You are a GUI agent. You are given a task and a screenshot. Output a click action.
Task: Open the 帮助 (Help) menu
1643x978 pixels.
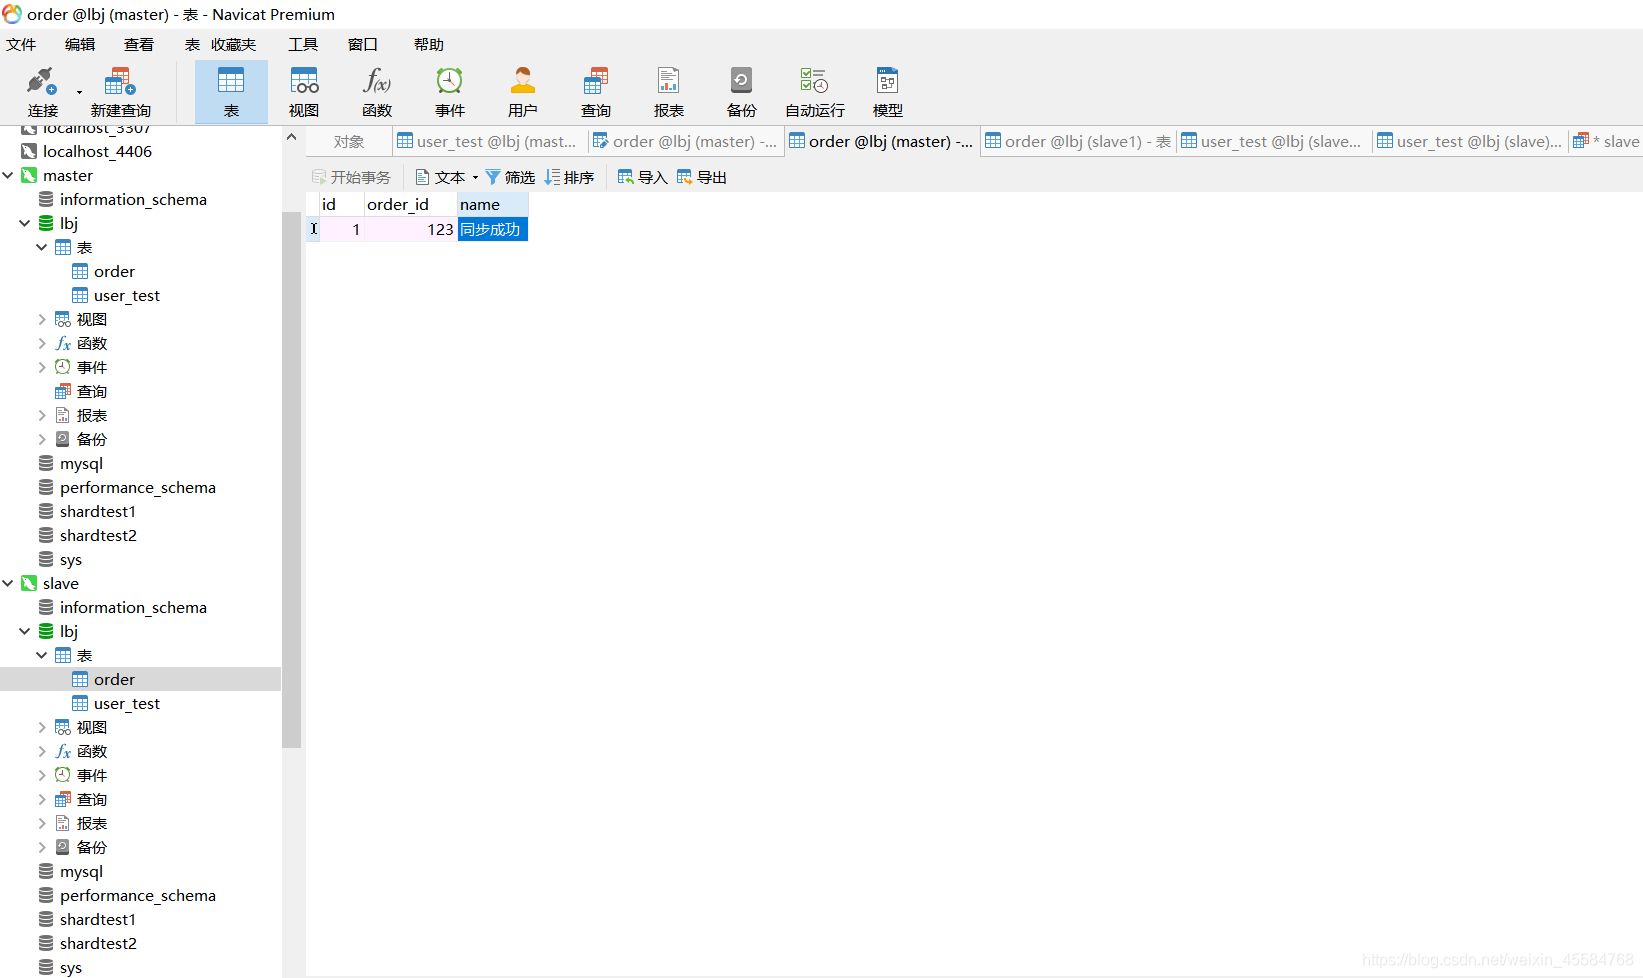click(429, 44)
